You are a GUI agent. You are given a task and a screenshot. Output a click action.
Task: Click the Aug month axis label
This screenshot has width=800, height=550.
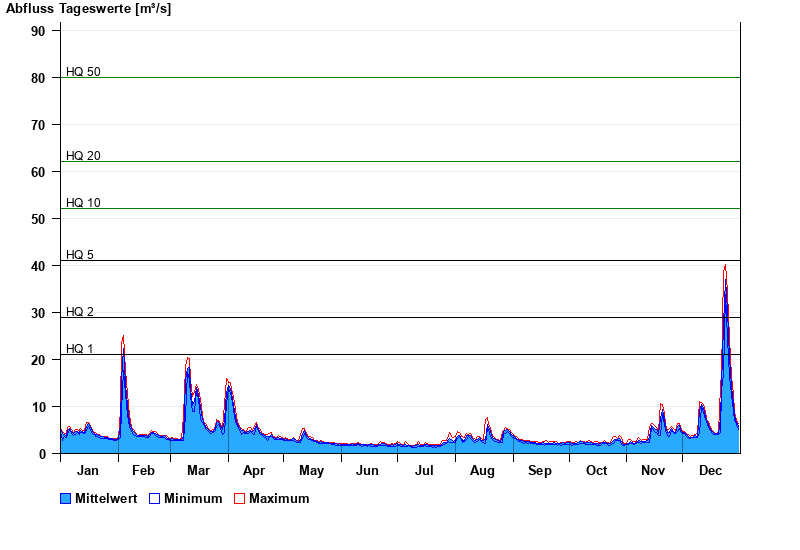click(x=482, y=471)
